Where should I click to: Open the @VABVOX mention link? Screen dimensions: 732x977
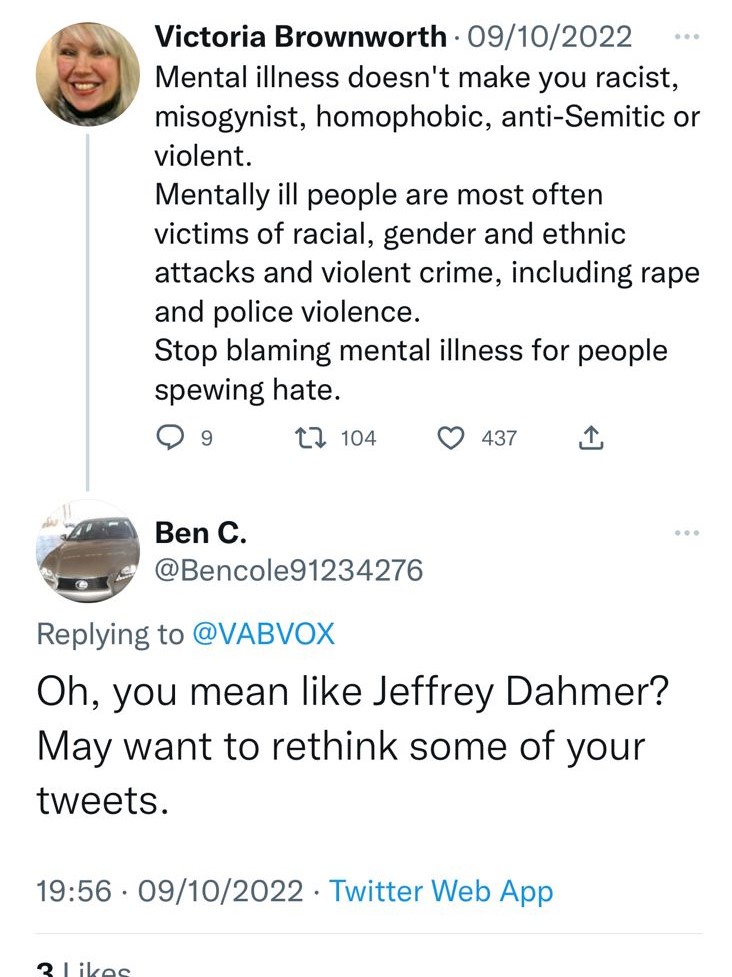pos(263,634)
